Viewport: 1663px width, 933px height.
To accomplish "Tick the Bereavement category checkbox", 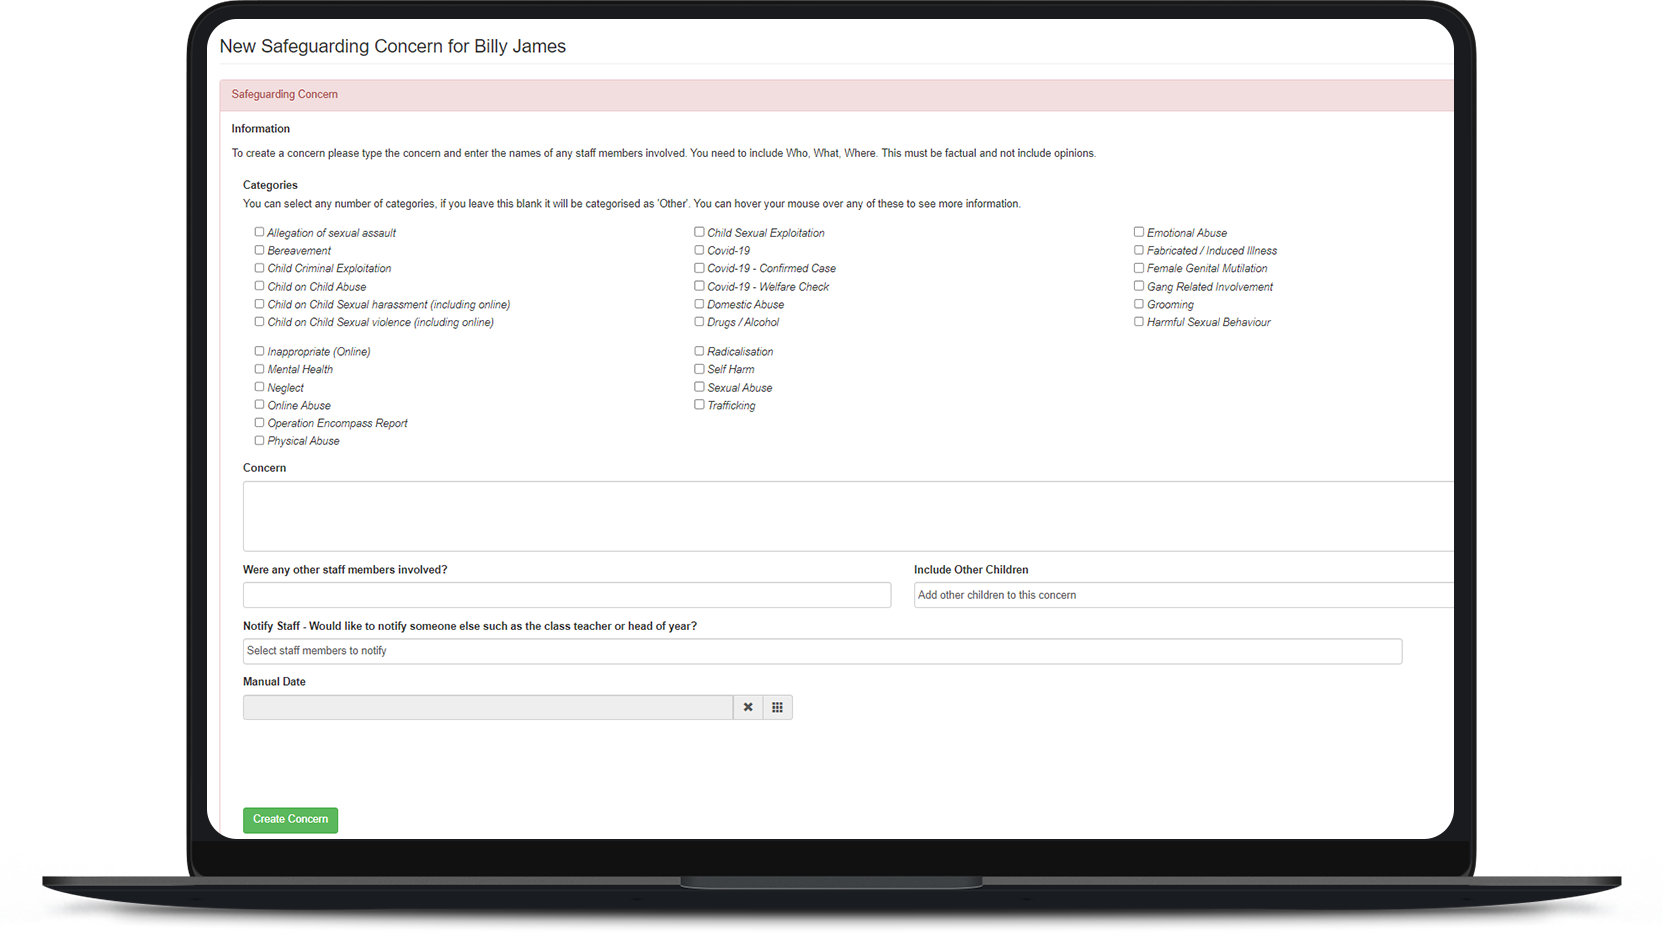I will [x=259, y=250].
